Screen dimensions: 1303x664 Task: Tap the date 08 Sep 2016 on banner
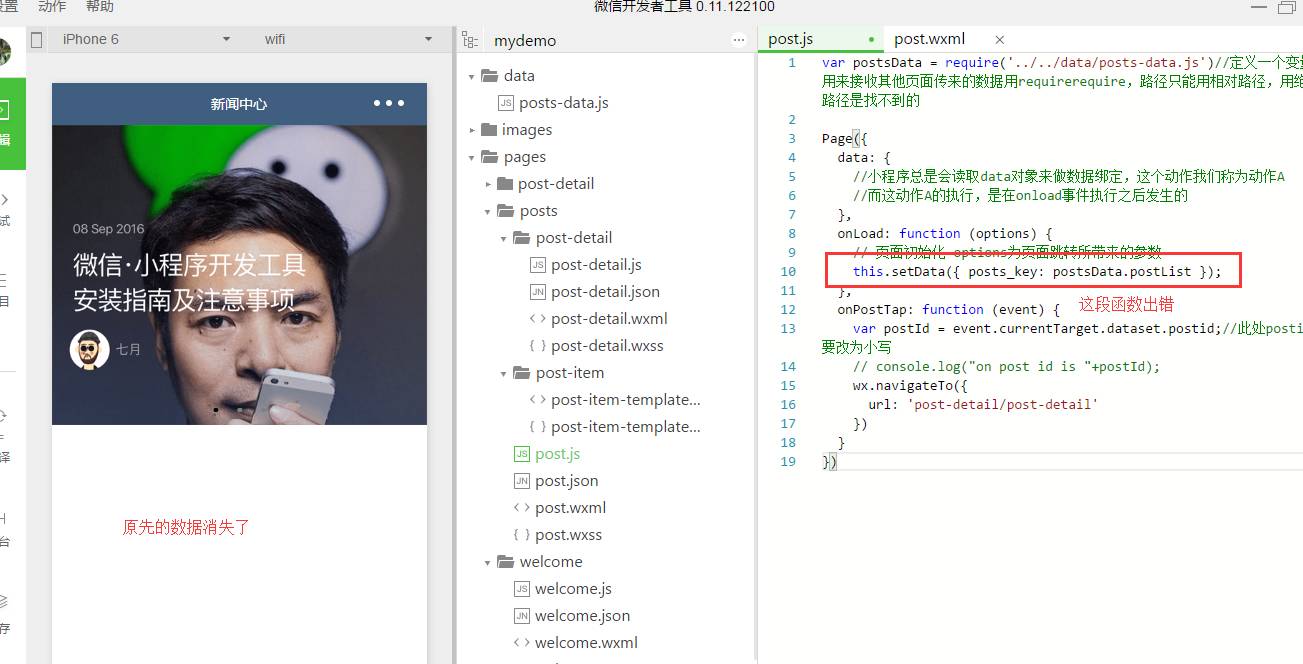[108, 228]
